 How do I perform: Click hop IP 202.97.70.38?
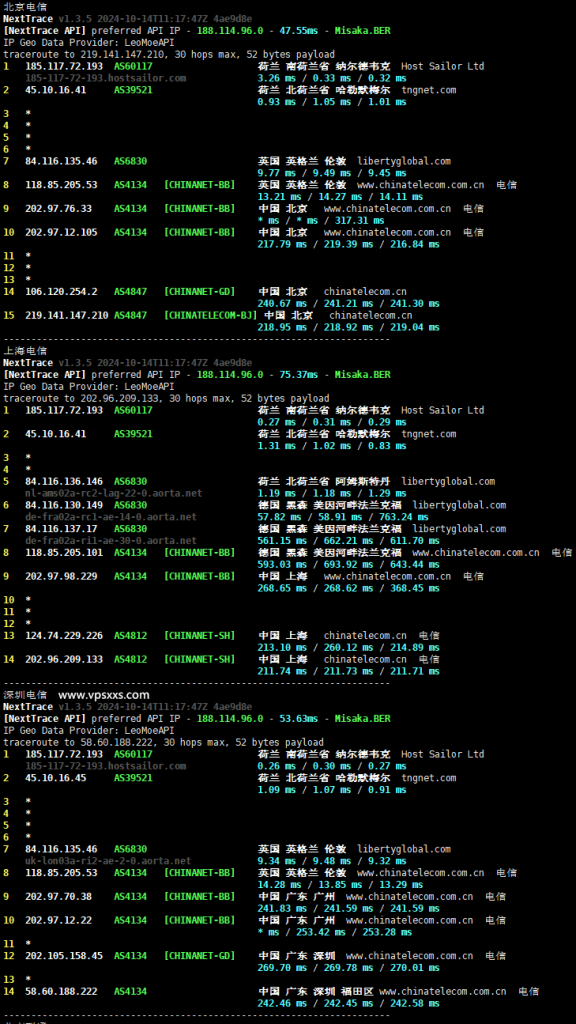(59, 897)
